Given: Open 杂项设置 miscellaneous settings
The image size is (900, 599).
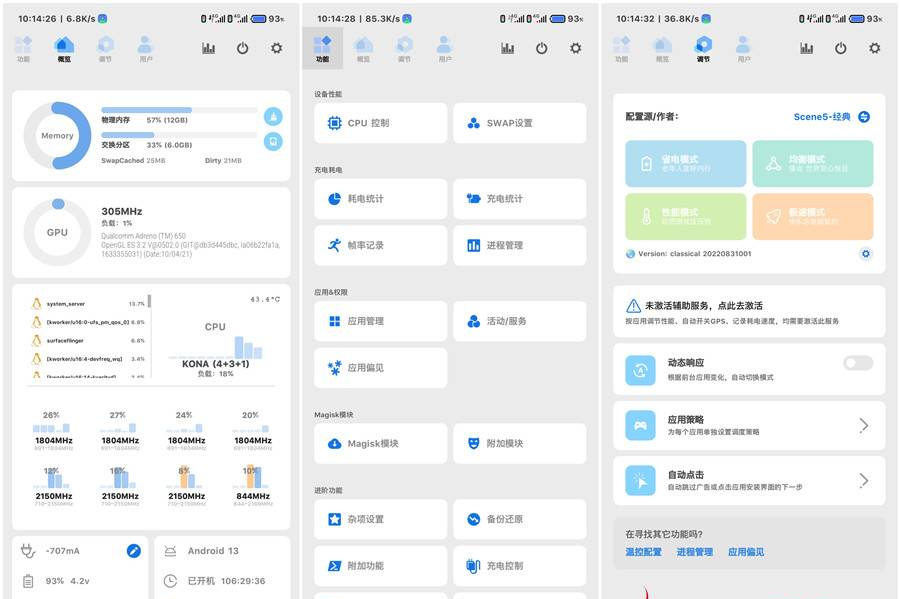Looking at the screenshot, I should click(x=381, y=519).
